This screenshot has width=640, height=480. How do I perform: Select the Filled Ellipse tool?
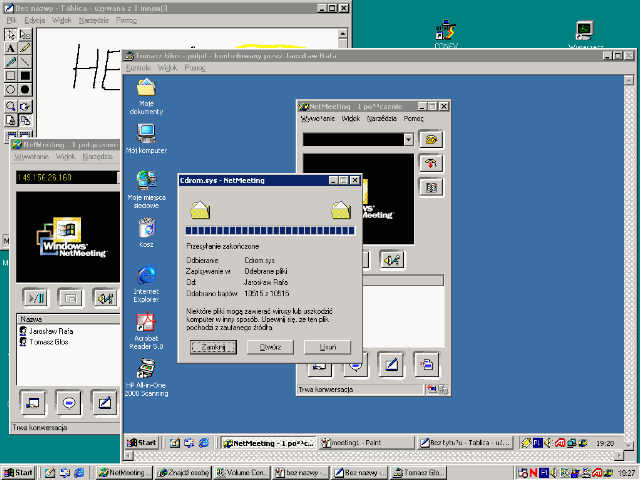click(25, 89)
